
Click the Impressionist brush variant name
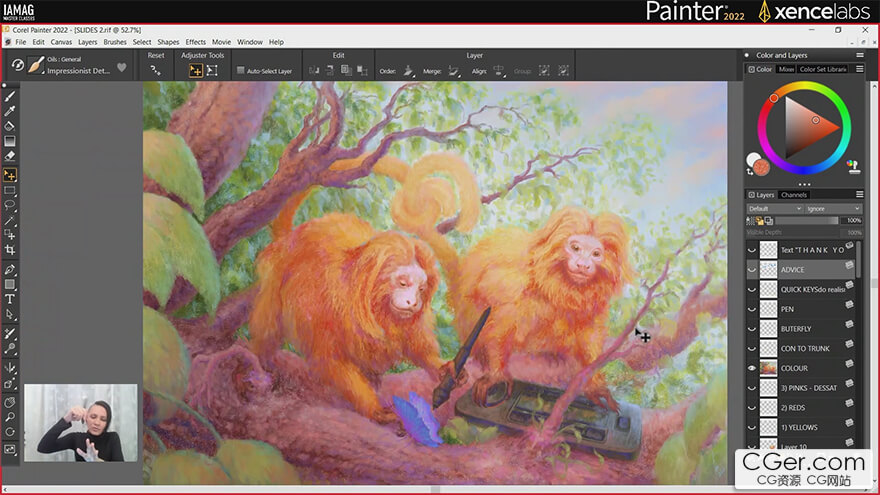click(x=79, y=71)
